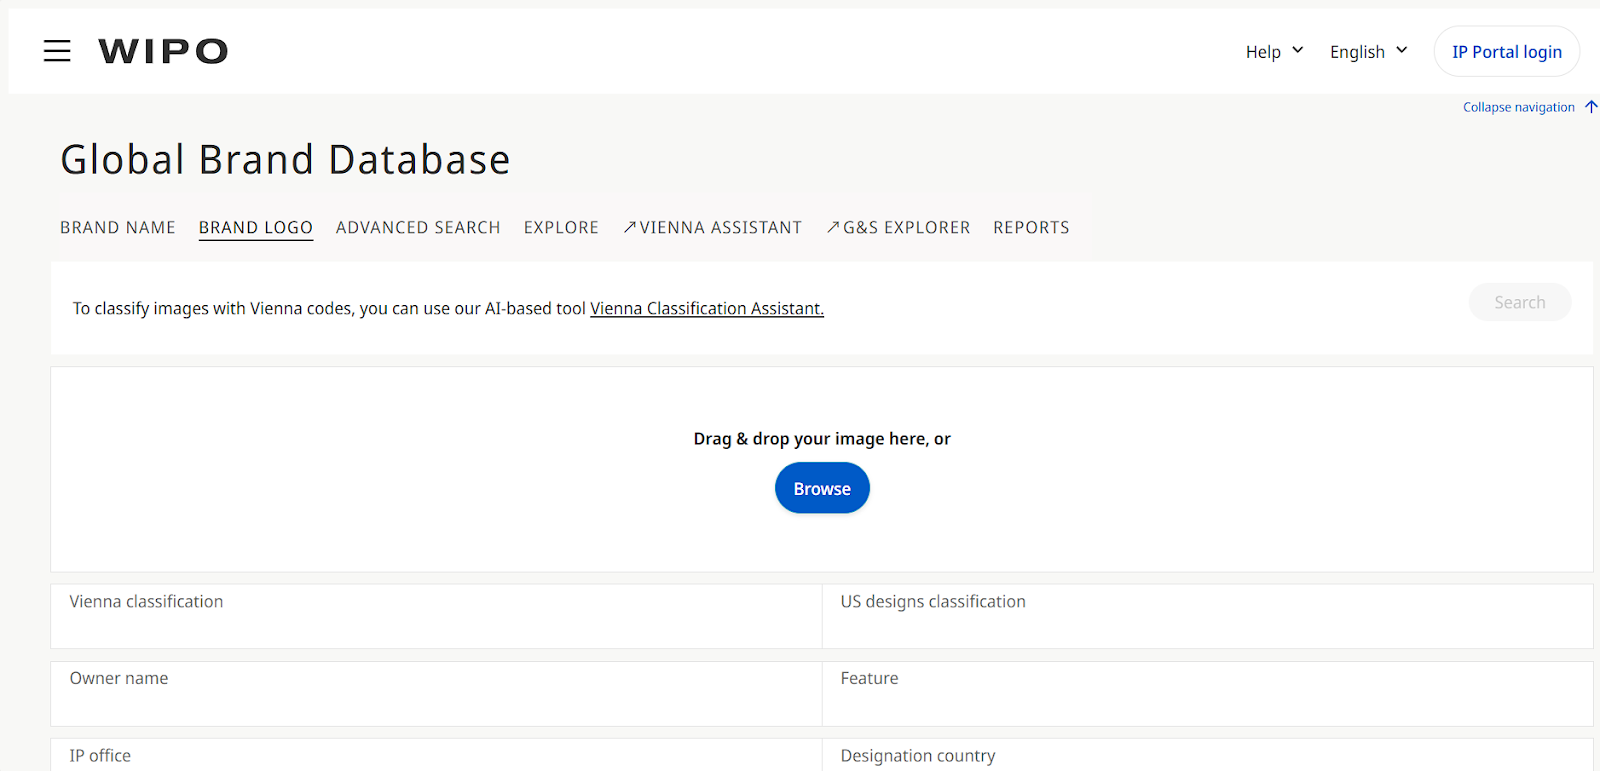This screenshot has height=771, width=1600.
Task: Click the Designation country field
Action: 1207,755
